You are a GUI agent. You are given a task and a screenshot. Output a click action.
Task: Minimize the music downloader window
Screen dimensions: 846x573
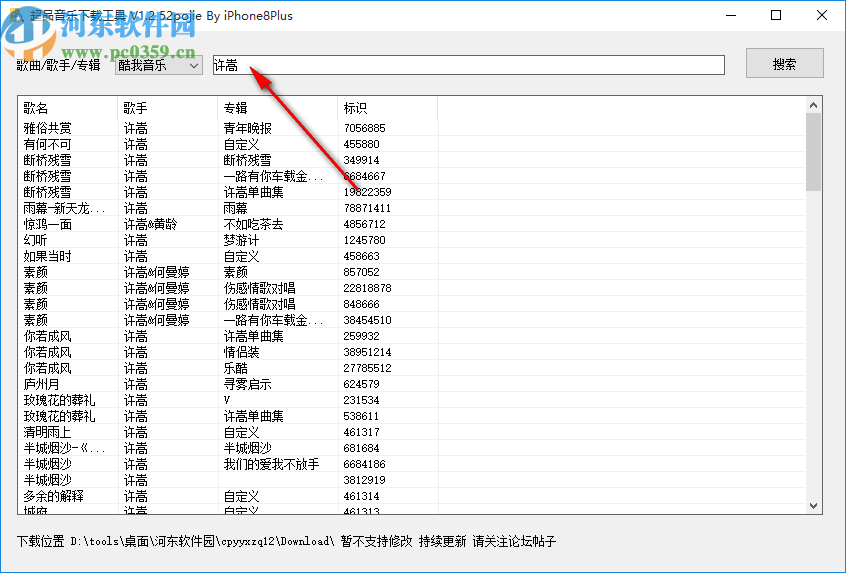pyautogui.click(x=731, y=15)
